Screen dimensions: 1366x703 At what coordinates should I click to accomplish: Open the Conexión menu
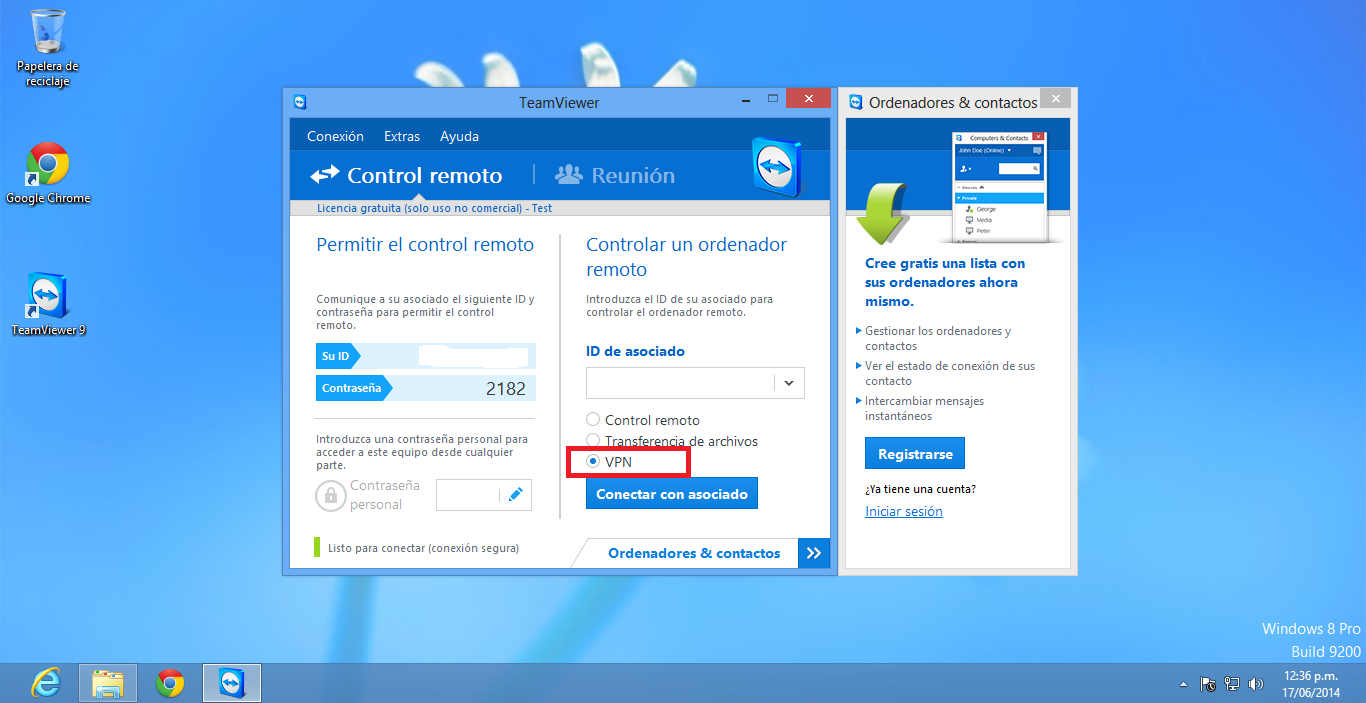(x=335, y=136)
